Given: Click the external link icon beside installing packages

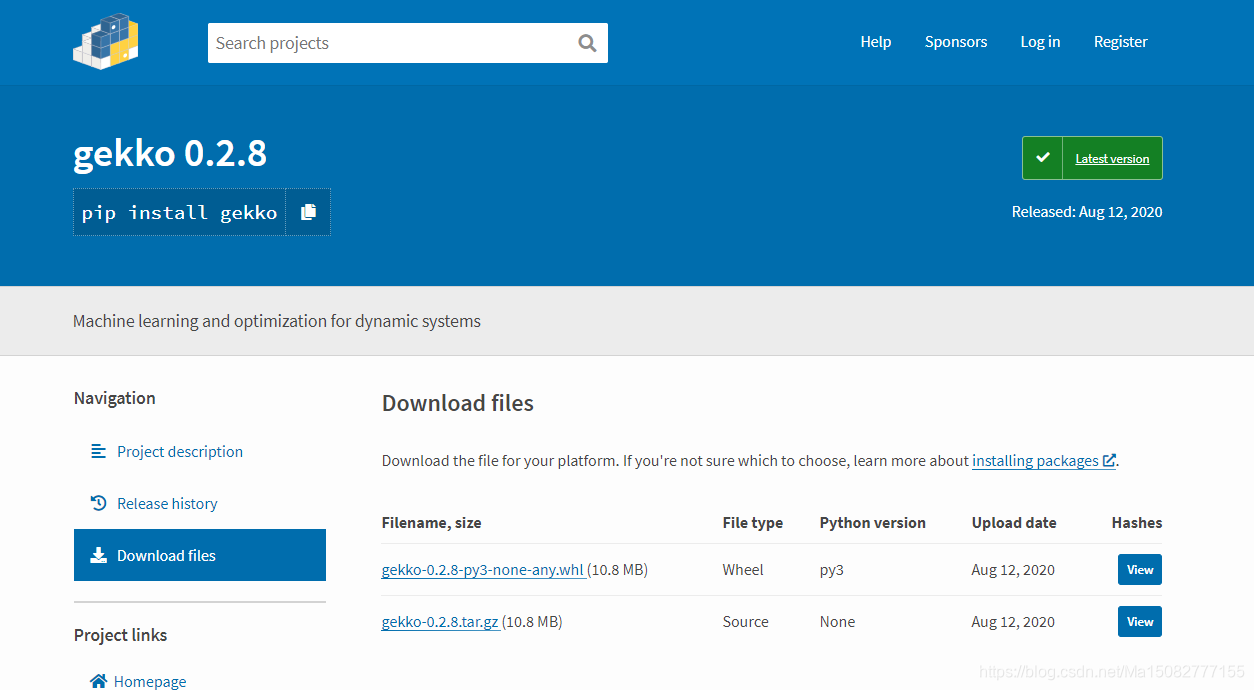Looking at the screenshot, I should (1109, 460).
